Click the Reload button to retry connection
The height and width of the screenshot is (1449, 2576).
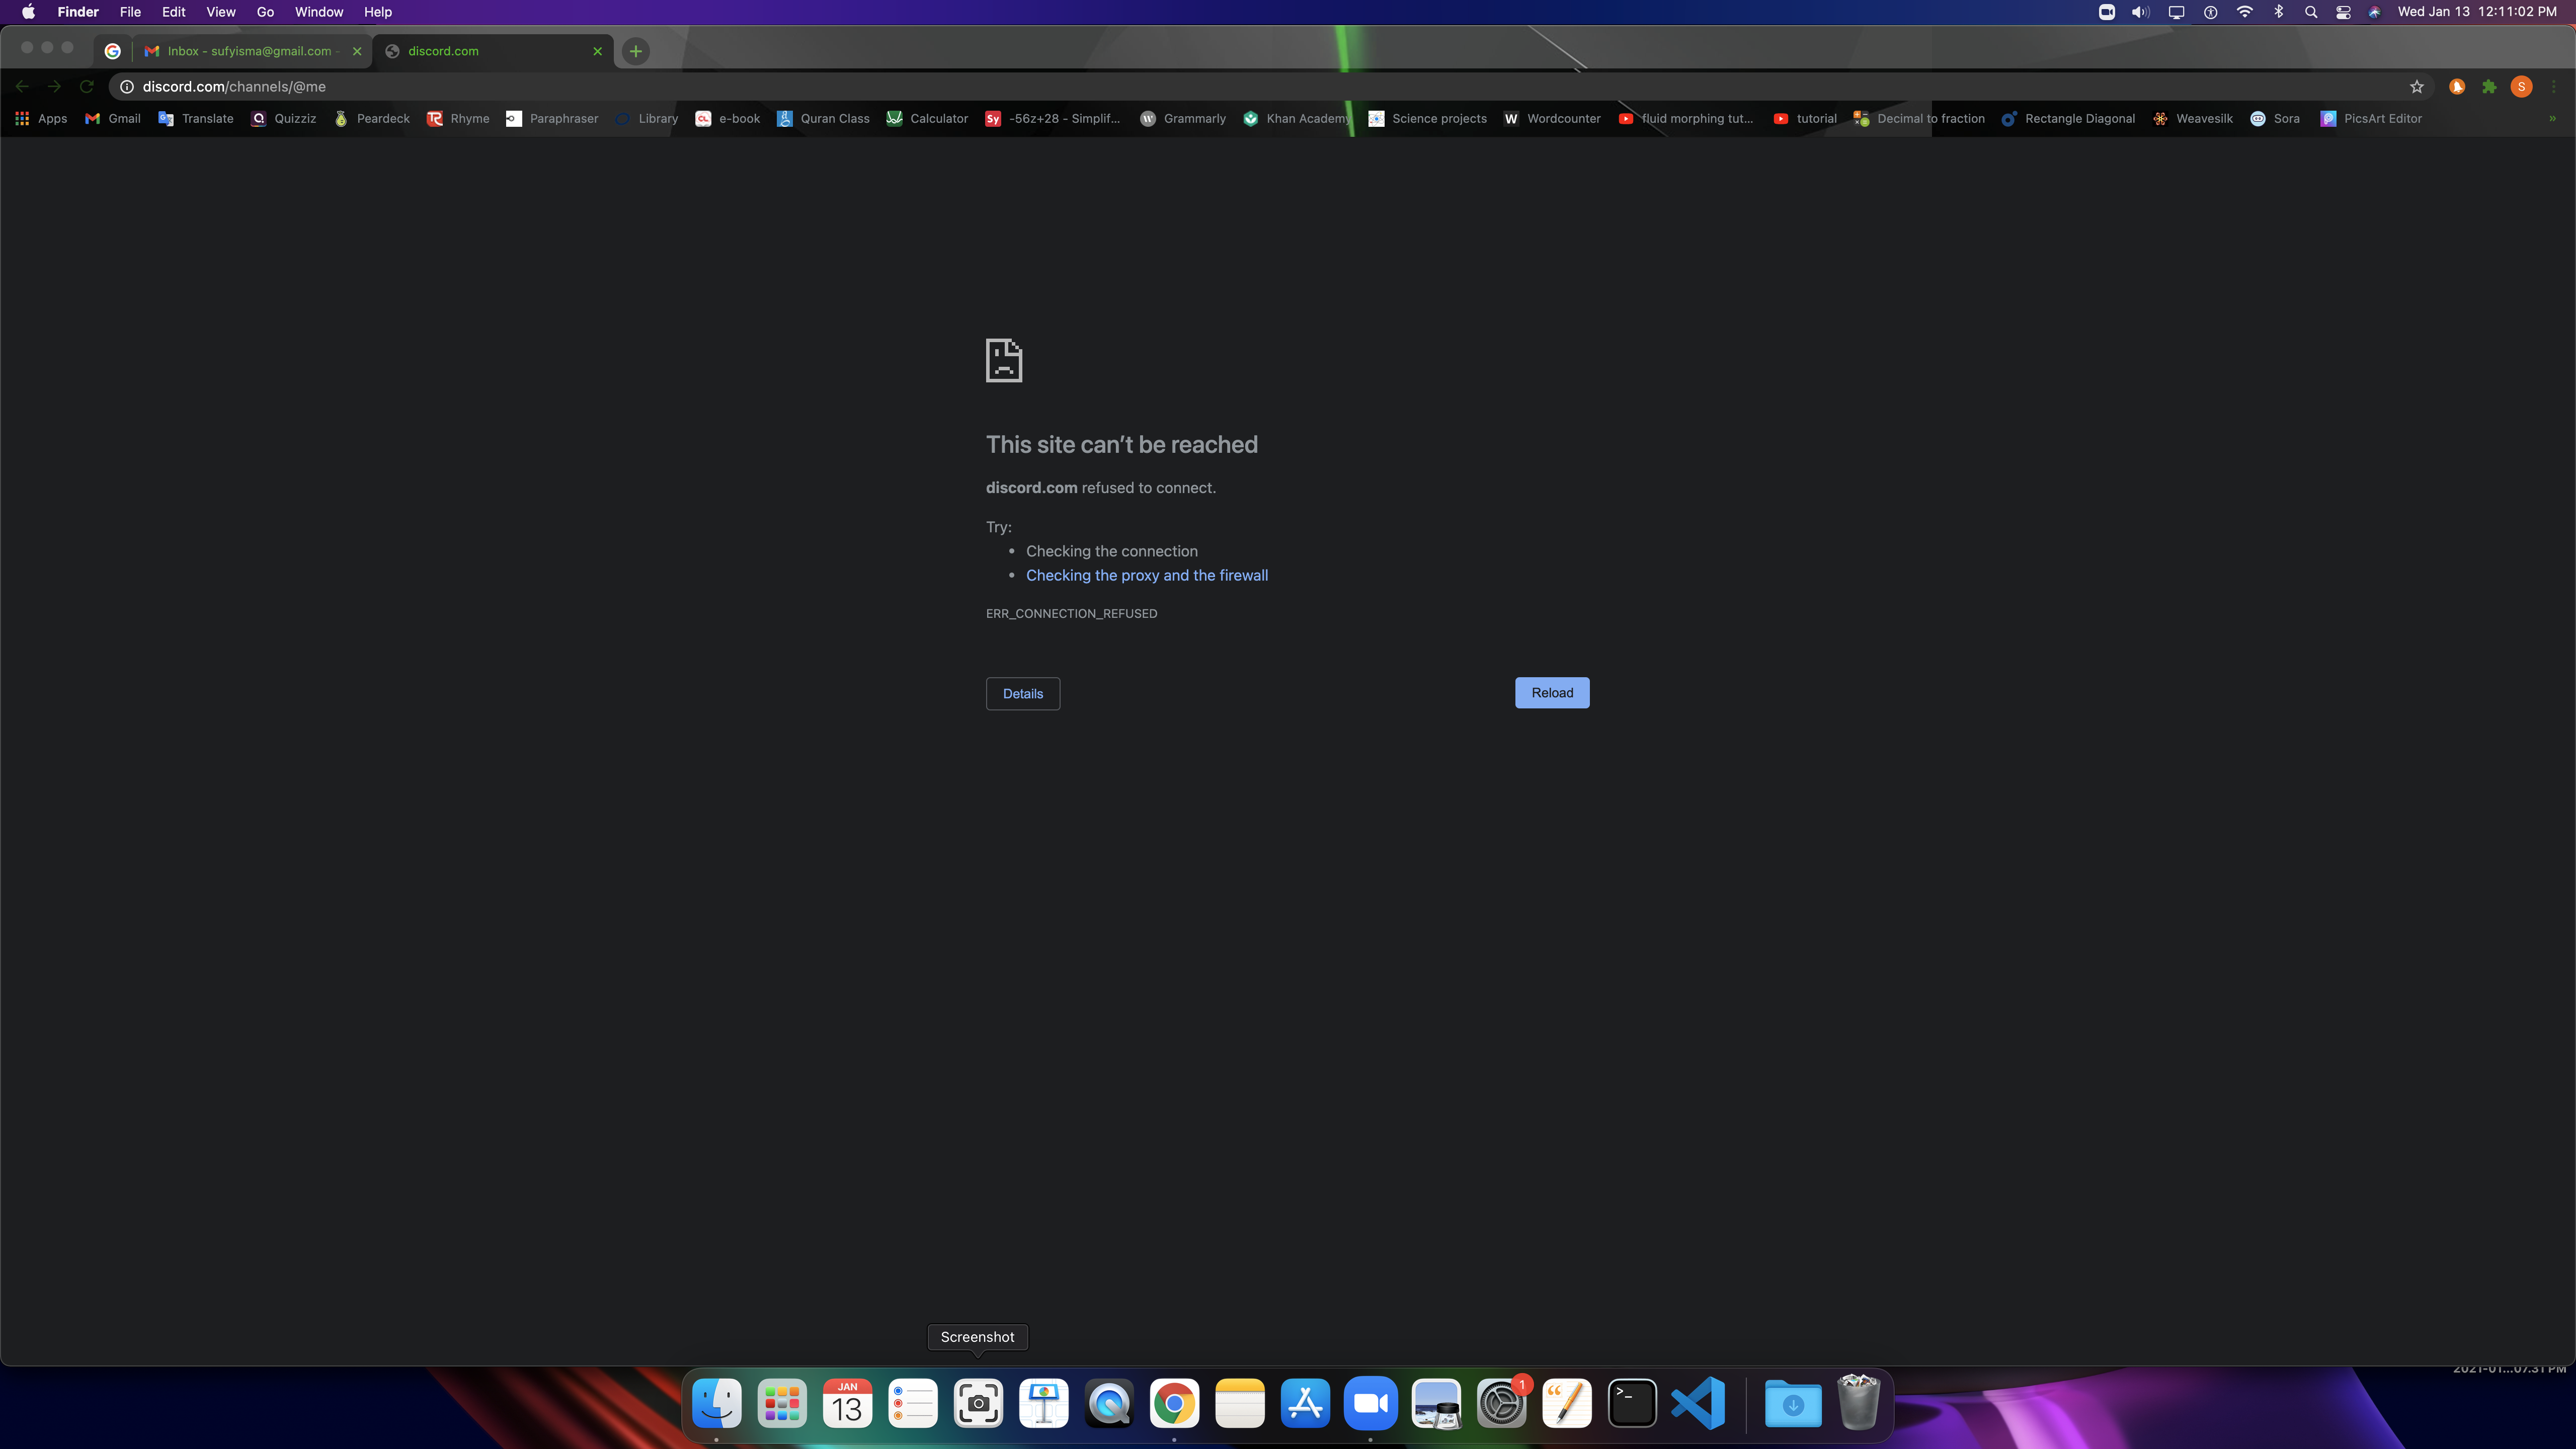click(1552, 692)
